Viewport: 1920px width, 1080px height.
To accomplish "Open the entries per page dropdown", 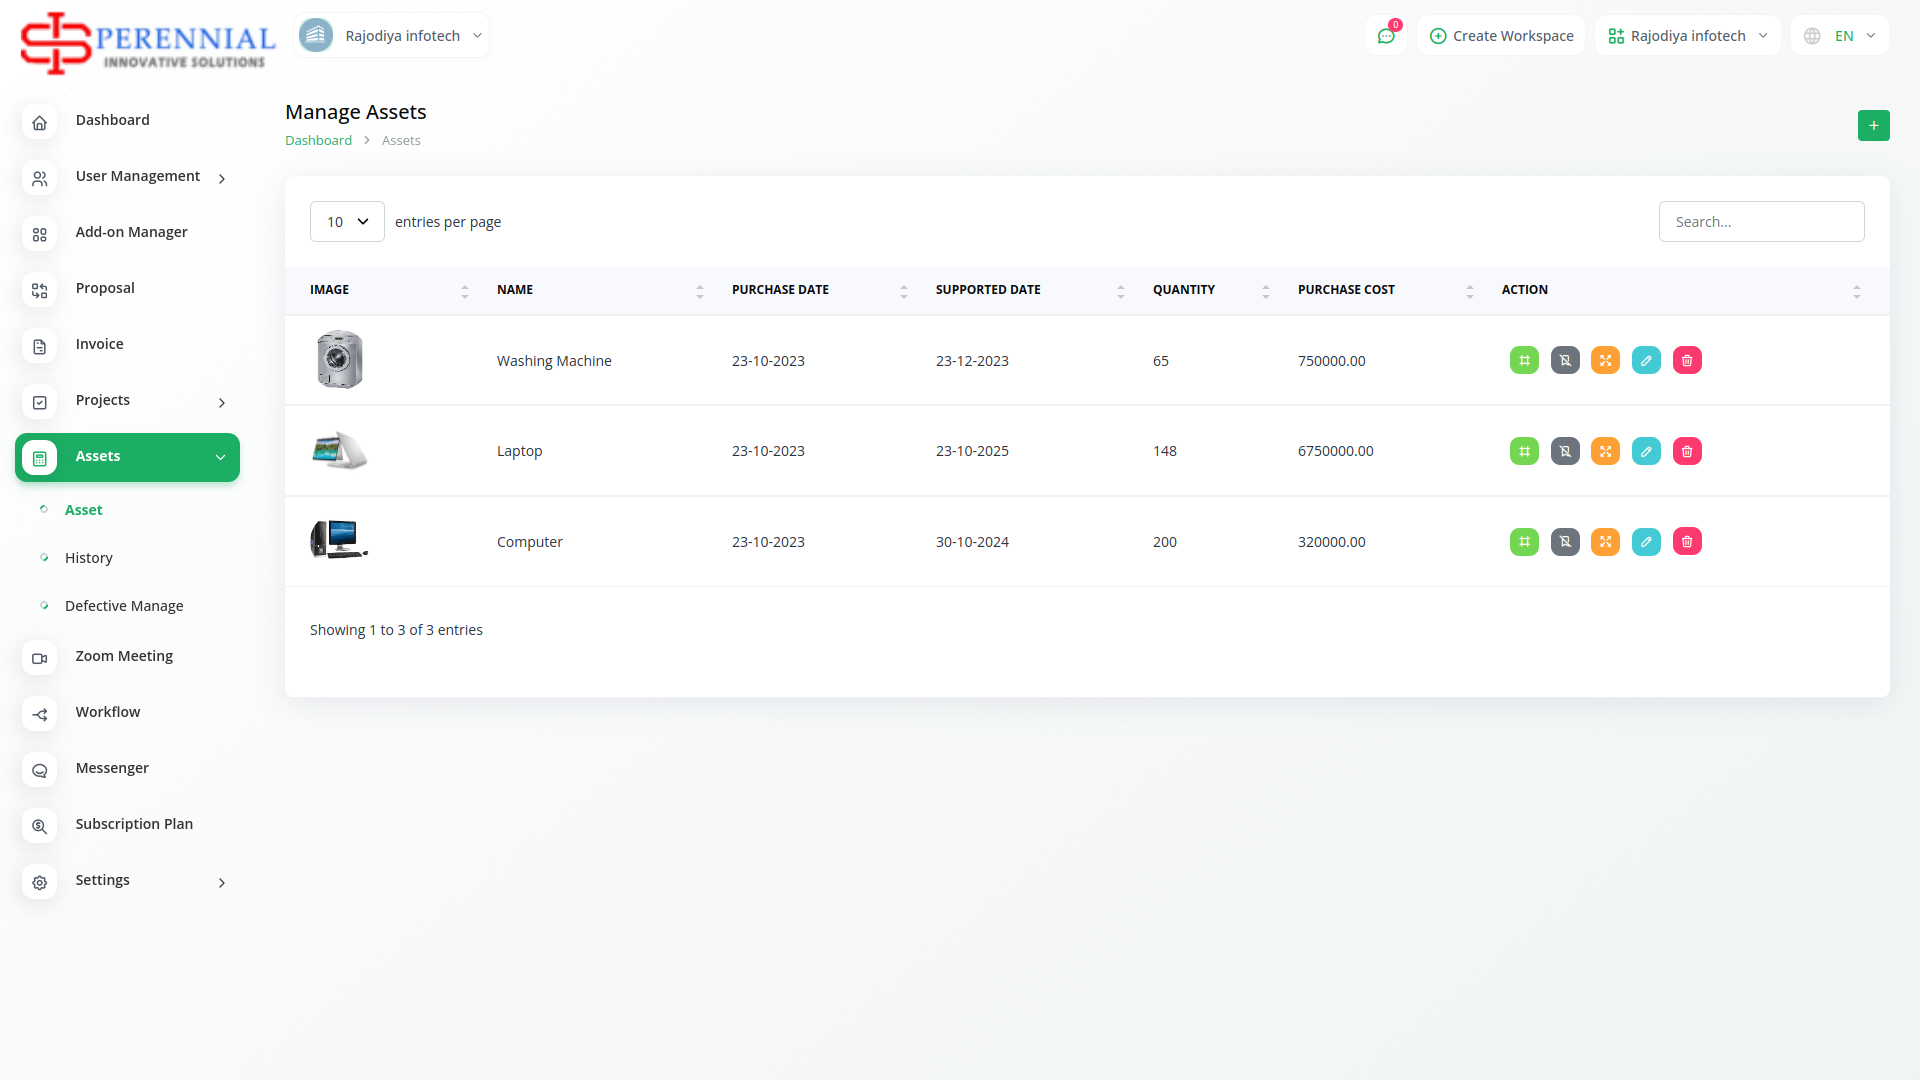I will point(347,222).
